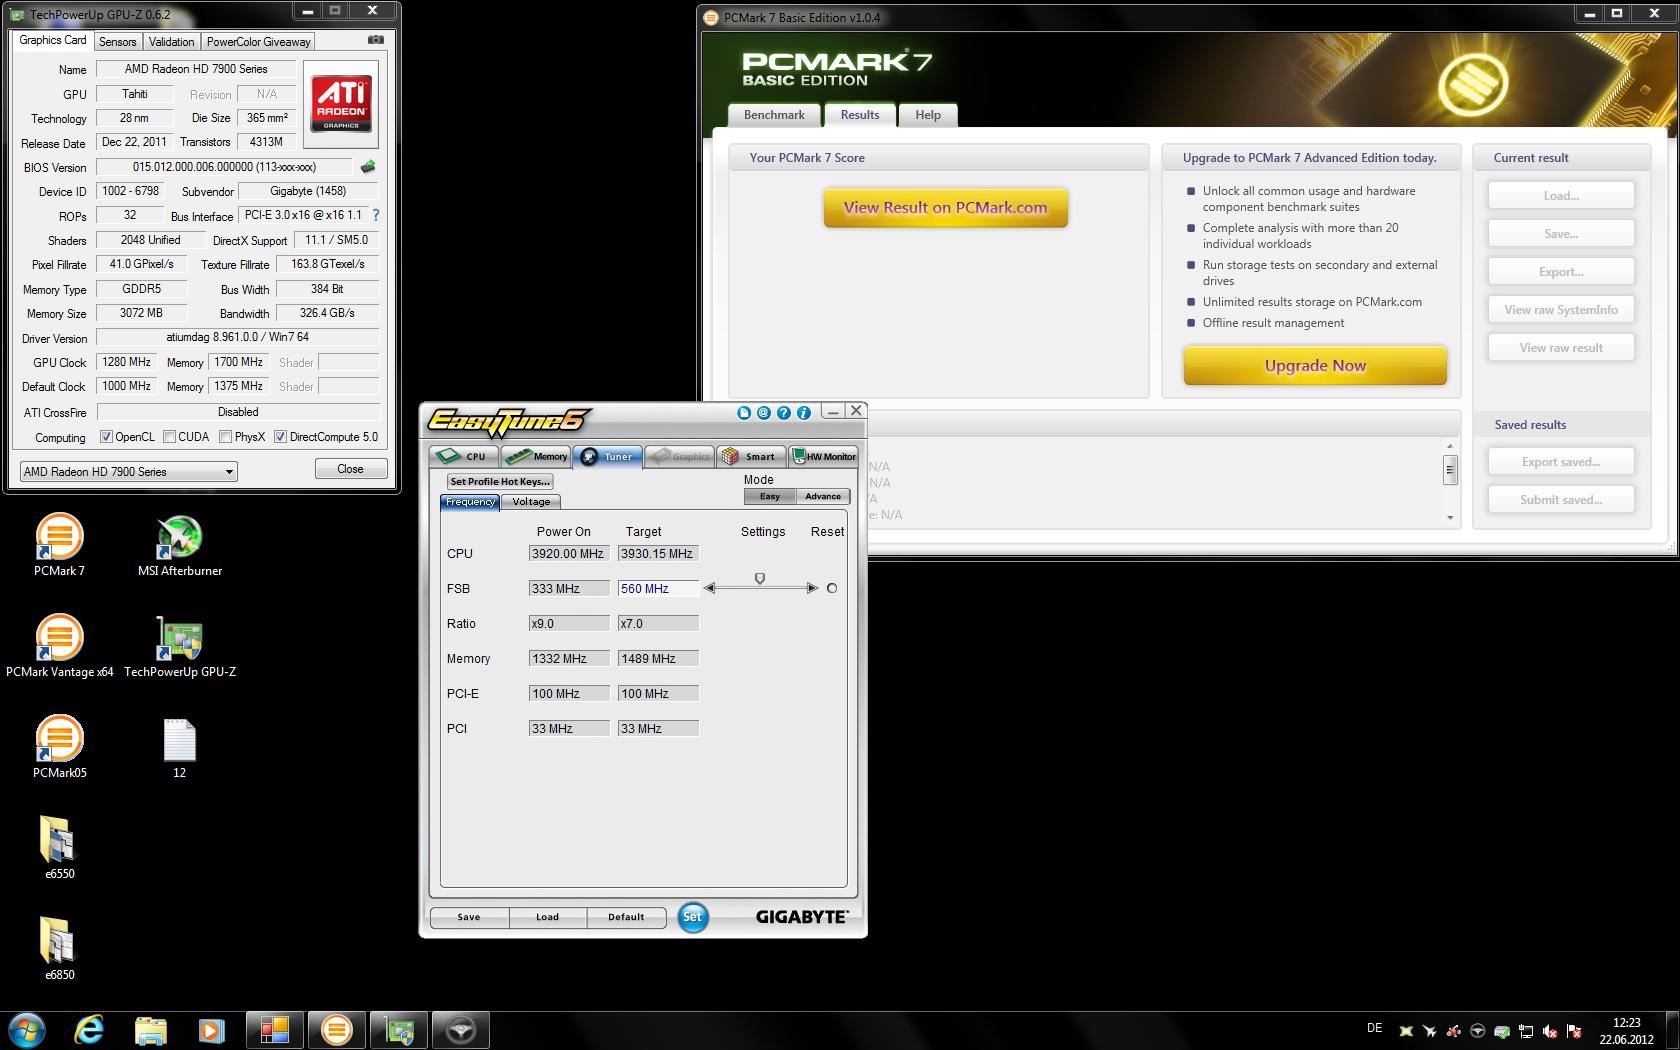Screen dimensions: 1680x1050
Task: Select TechPowerUp GPU-Z desktop shortcut
Action: pos(180,647)
